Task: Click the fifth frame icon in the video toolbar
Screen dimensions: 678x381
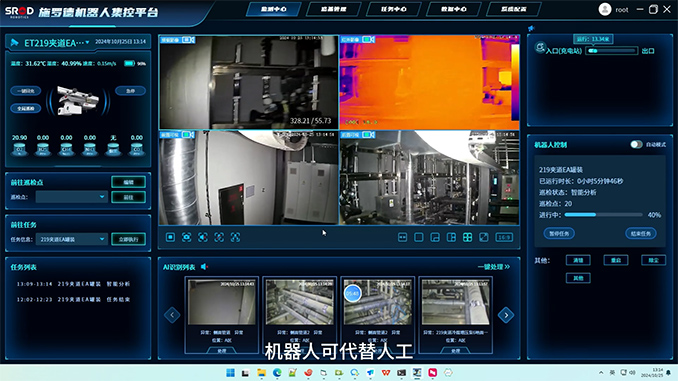Action: point(235,237)
